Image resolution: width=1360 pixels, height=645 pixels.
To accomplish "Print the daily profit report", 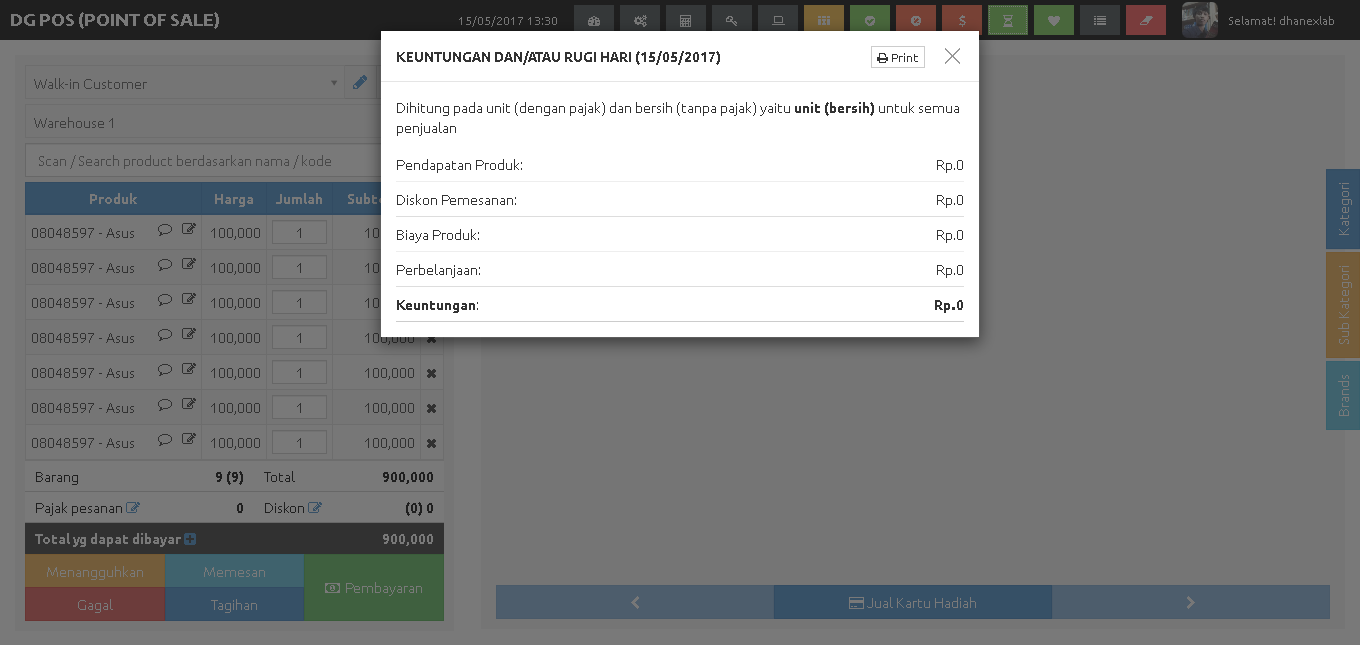I will (897, 58).
